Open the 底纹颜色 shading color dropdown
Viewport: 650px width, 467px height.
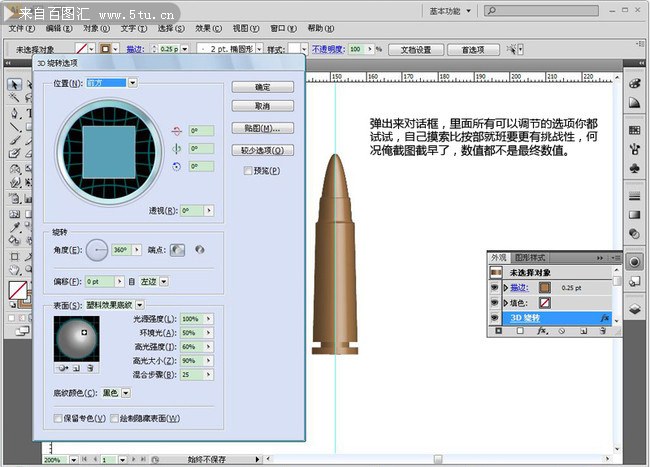[124, 393]
